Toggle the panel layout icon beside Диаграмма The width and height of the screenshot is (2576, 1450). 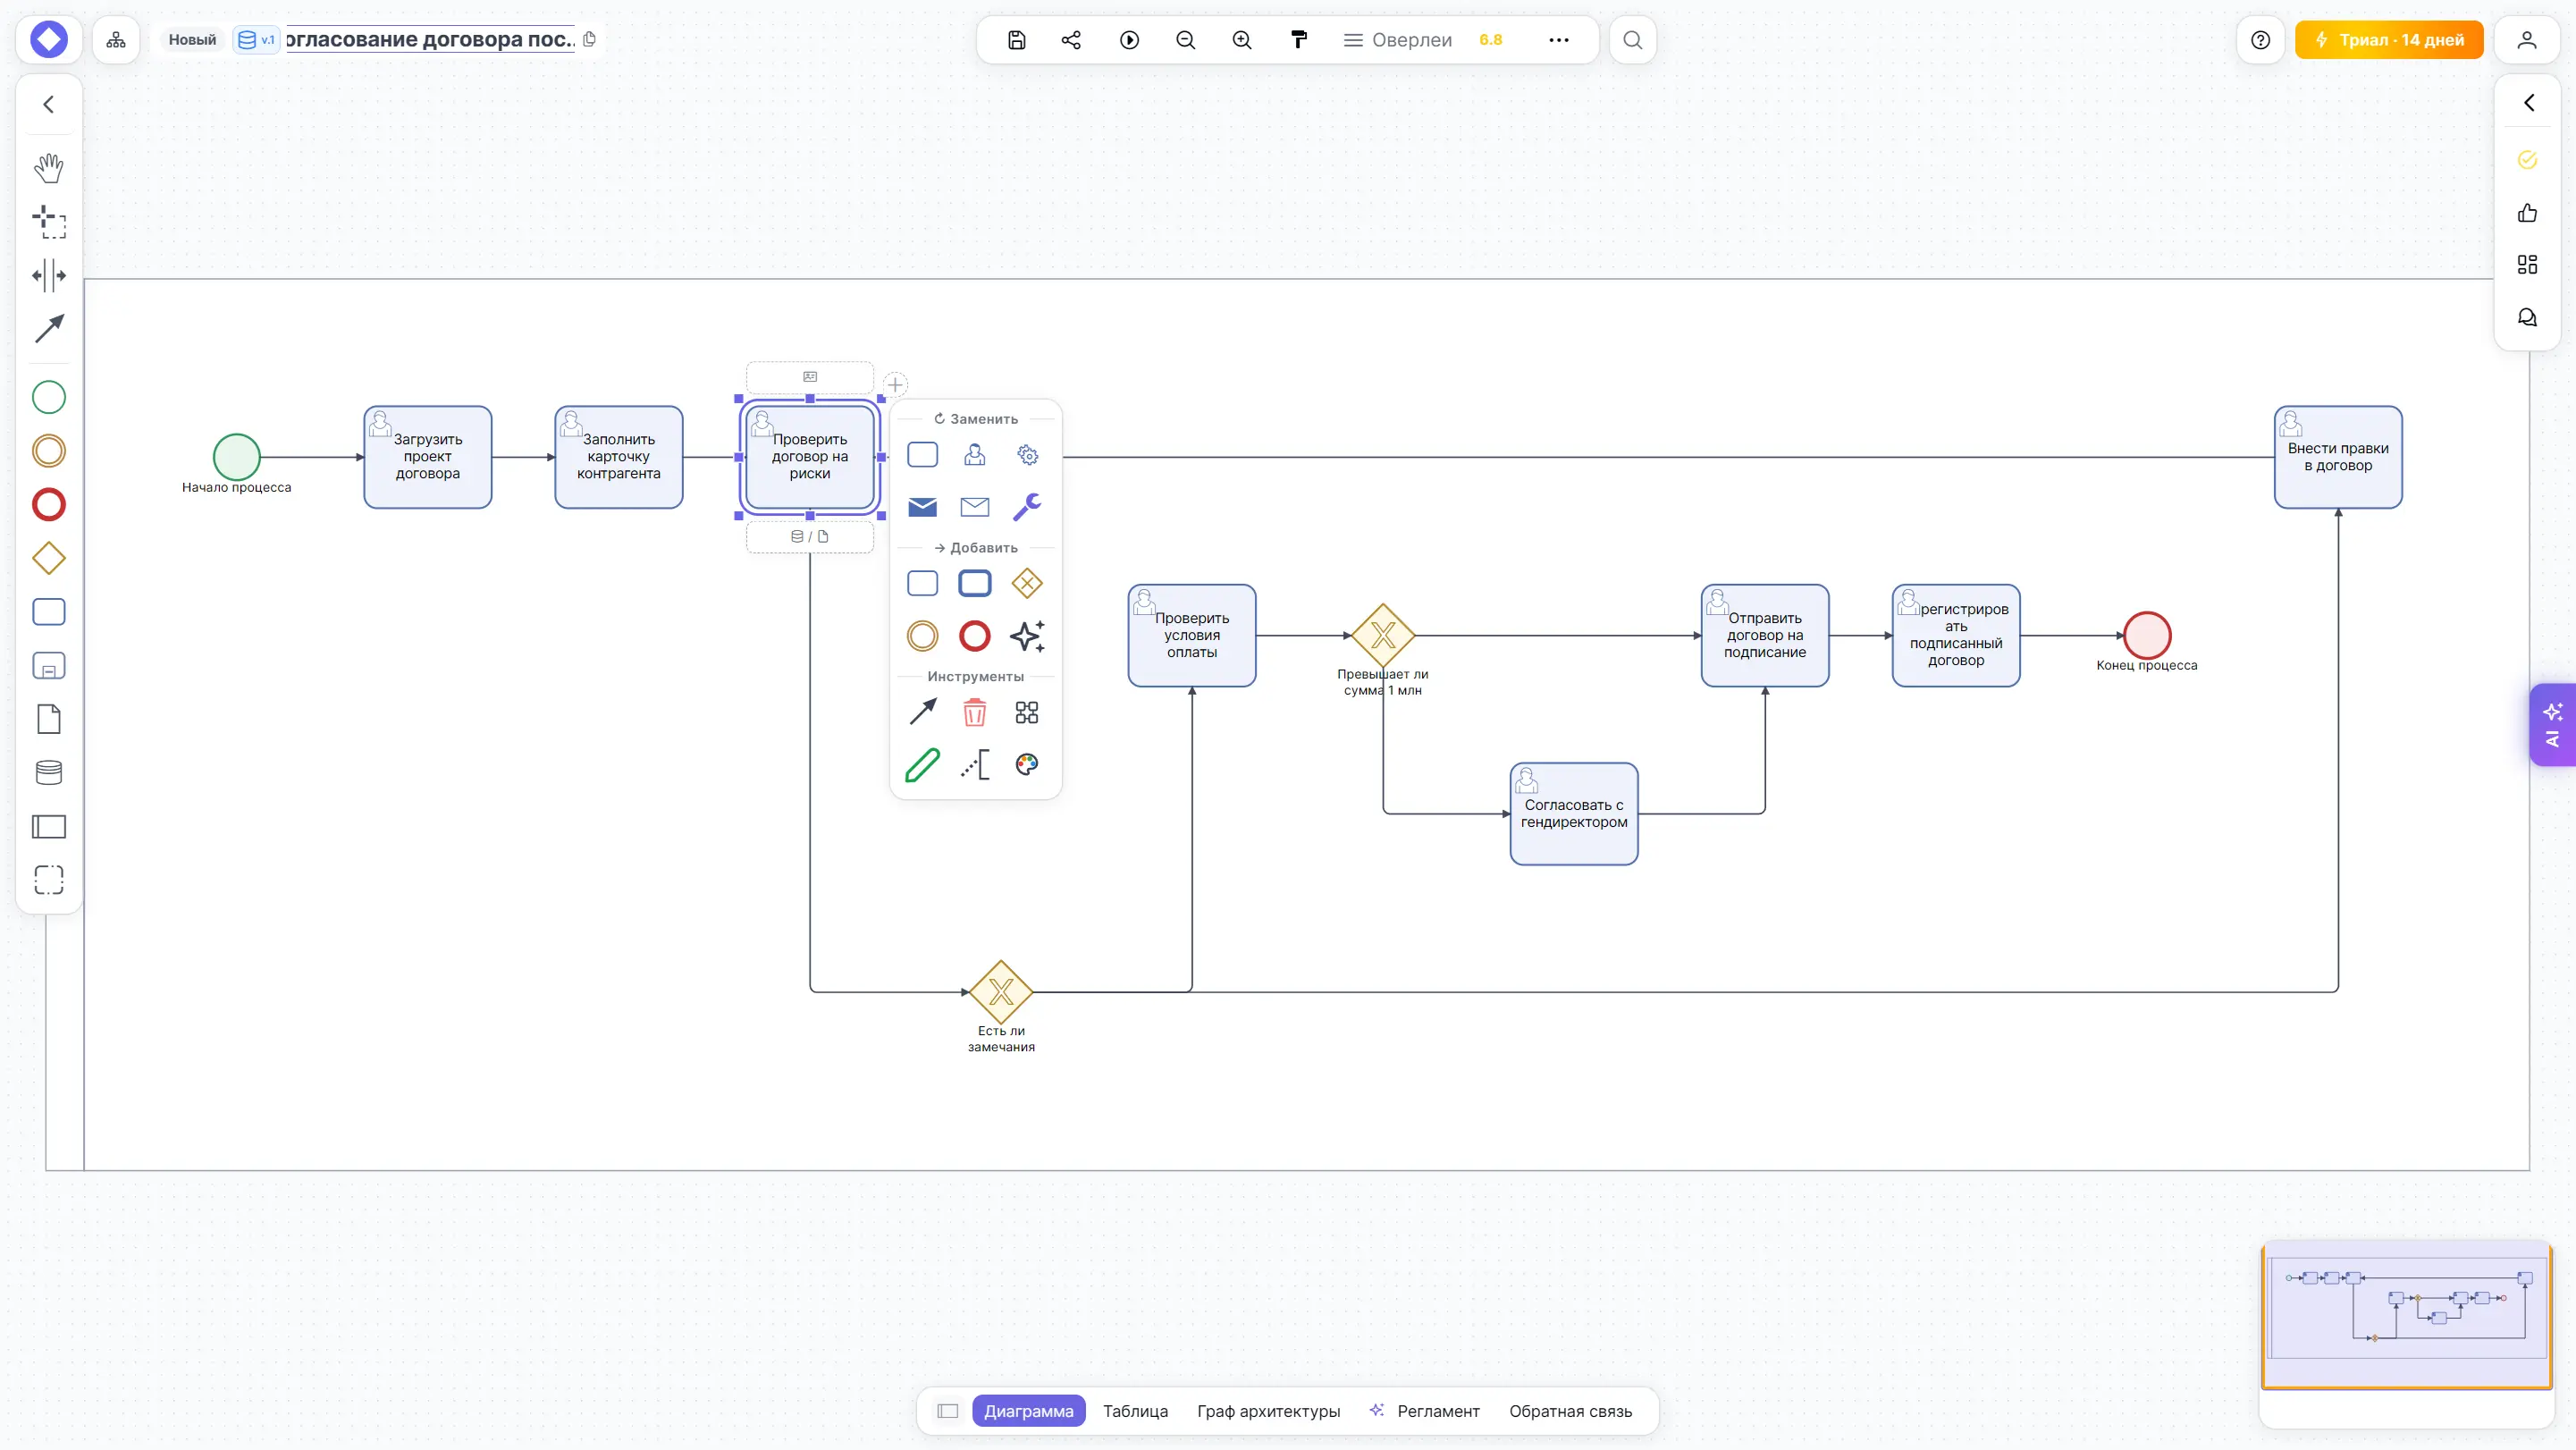click(948, 1411)
